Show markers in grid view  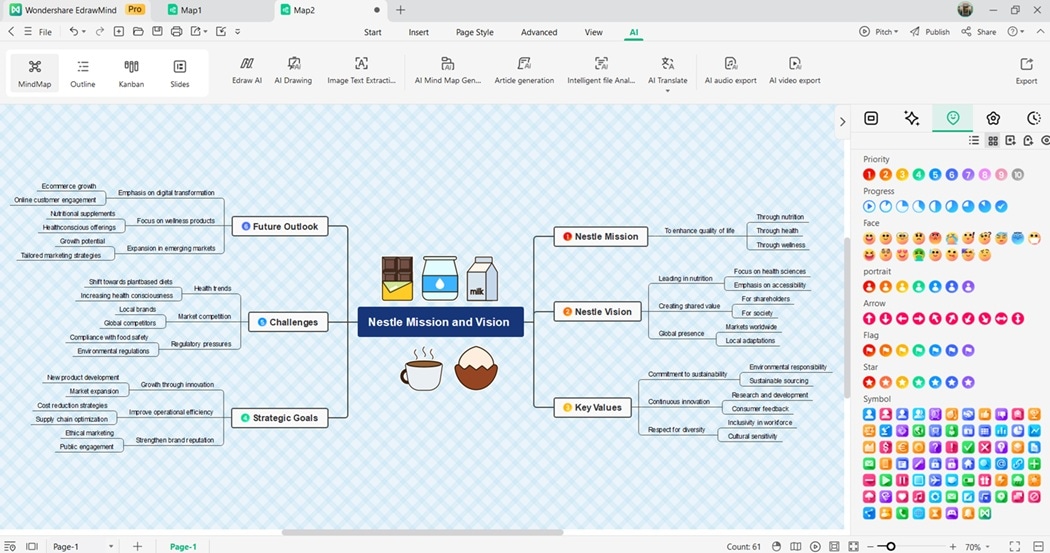[x=992, y=140]
